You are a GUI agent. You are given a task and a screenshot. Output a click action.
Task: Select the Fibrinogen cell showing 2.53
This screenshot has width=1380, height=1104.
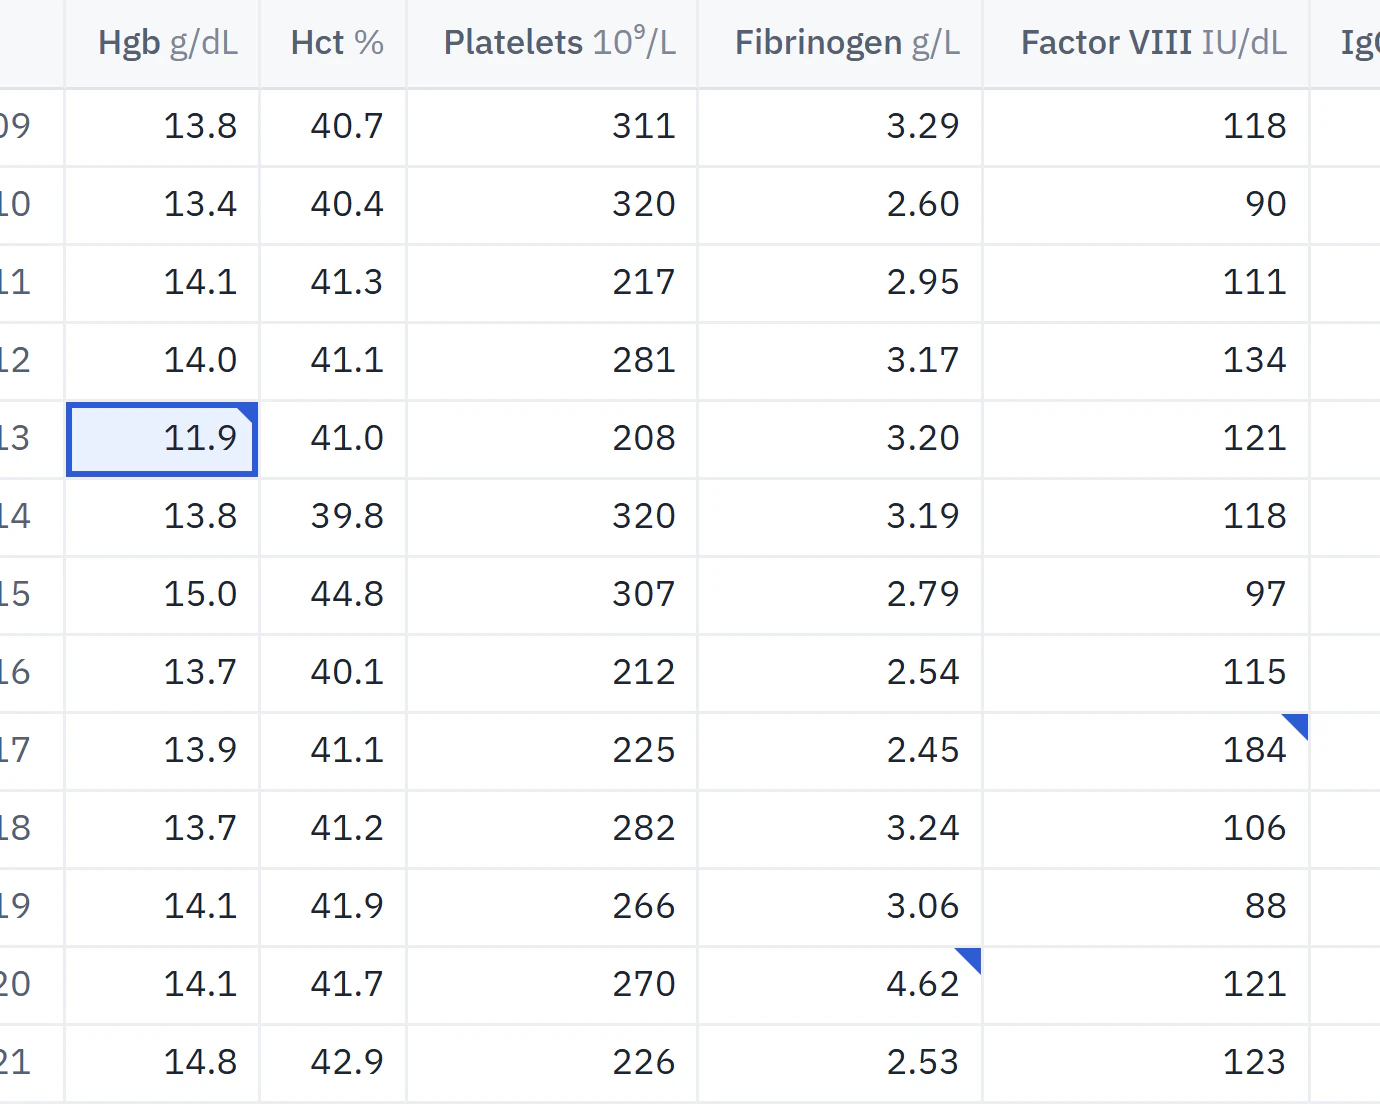pos(840,1063)
